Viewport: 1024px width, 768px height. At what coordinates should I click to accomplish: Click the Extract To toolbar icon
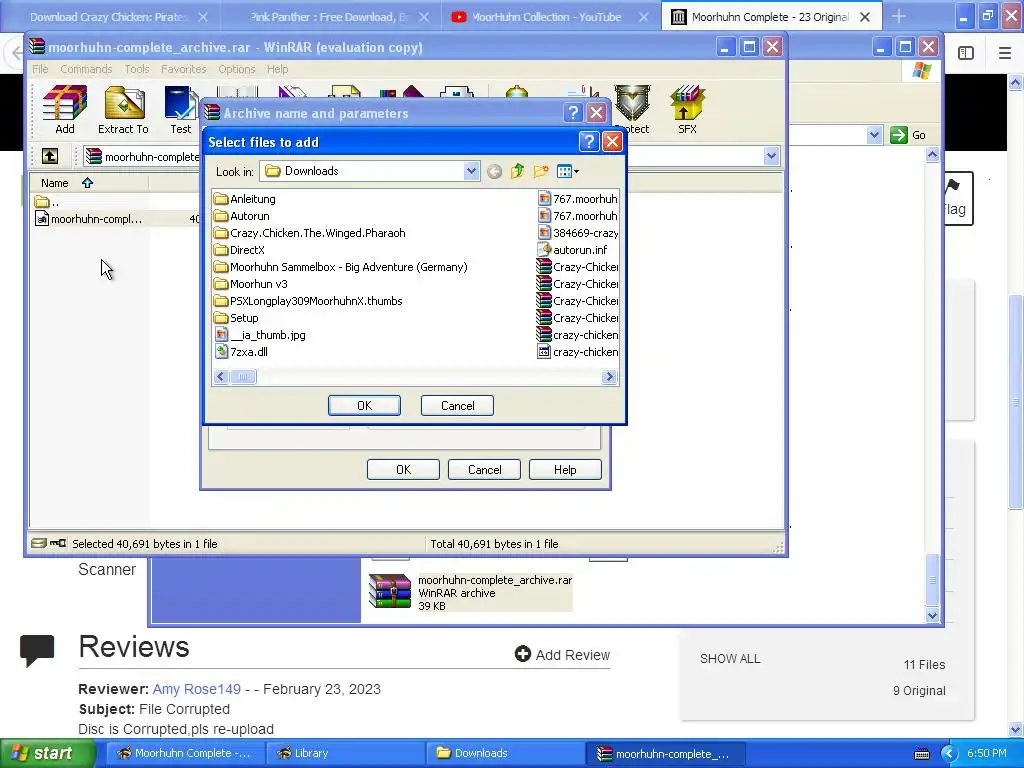click(x=123, y=110)
